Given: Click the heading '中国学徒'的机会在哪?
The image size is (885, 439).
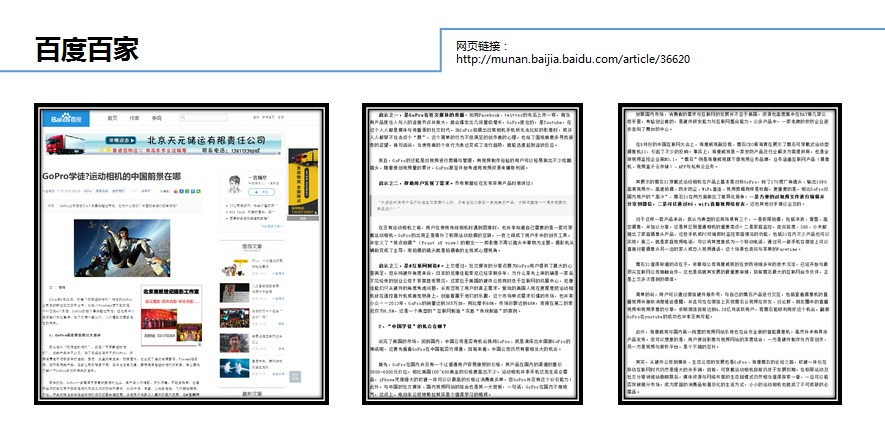Looking at the screenshot, I should [x=413, y=326].
